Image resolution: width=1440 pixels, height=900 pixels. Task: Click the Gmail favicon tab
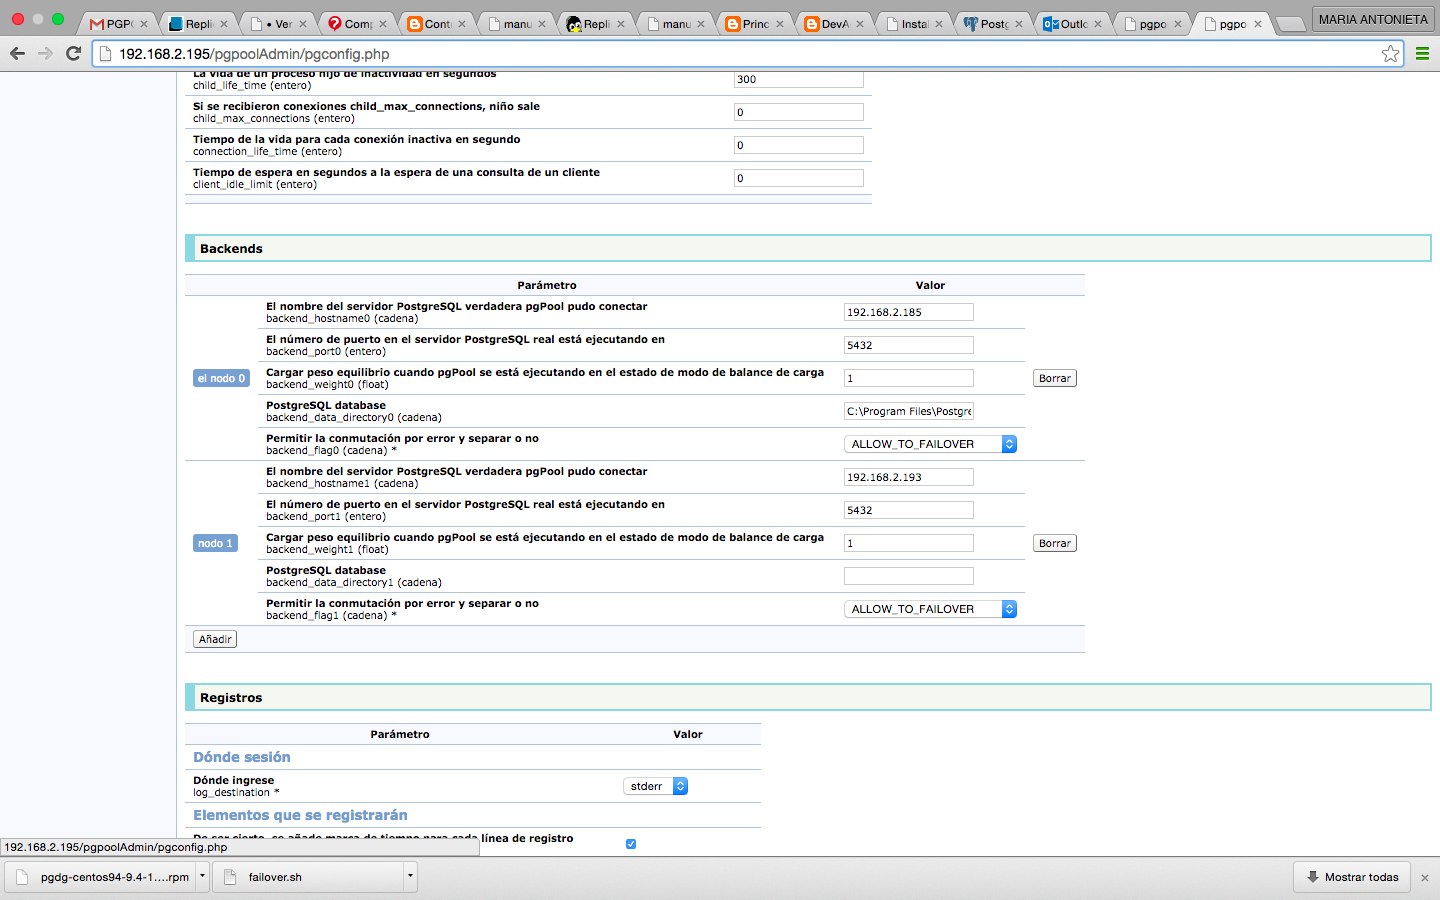[x=114, y=24]
